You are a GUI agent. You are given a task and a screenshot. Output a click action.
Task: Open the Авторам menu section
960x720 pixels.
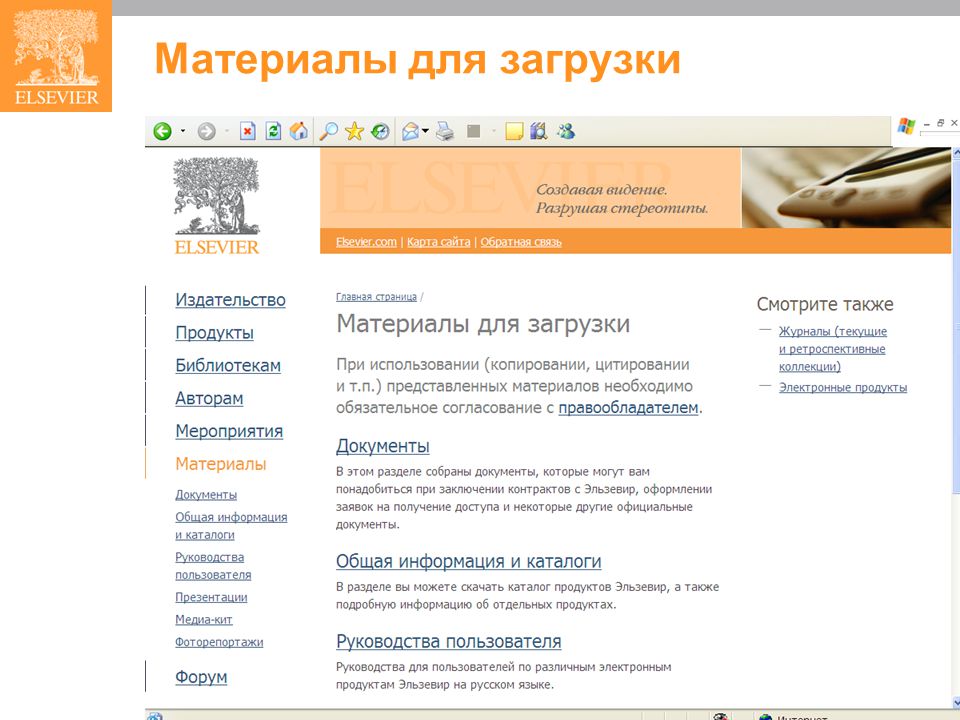(x=209, y=399)
